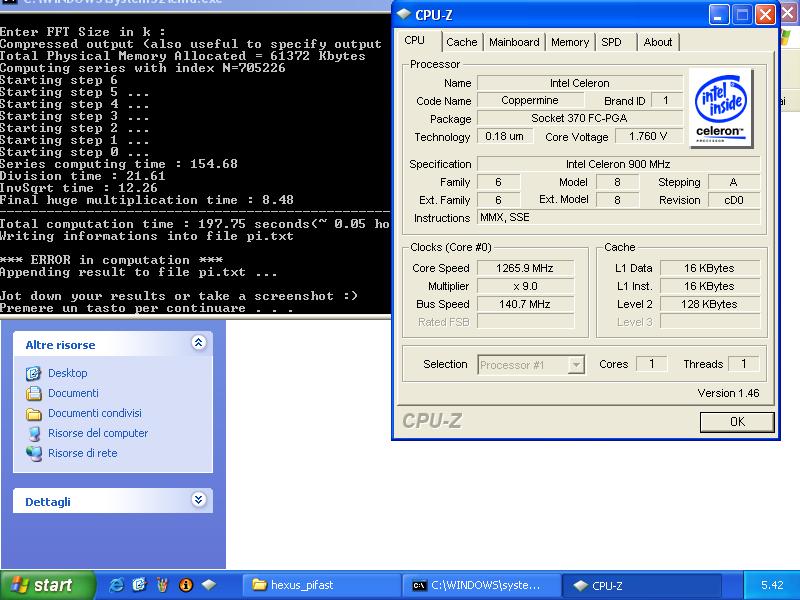Click the Total computation time line in console
This screenshot has height=600, width=800.
click(x=195, y=224)
